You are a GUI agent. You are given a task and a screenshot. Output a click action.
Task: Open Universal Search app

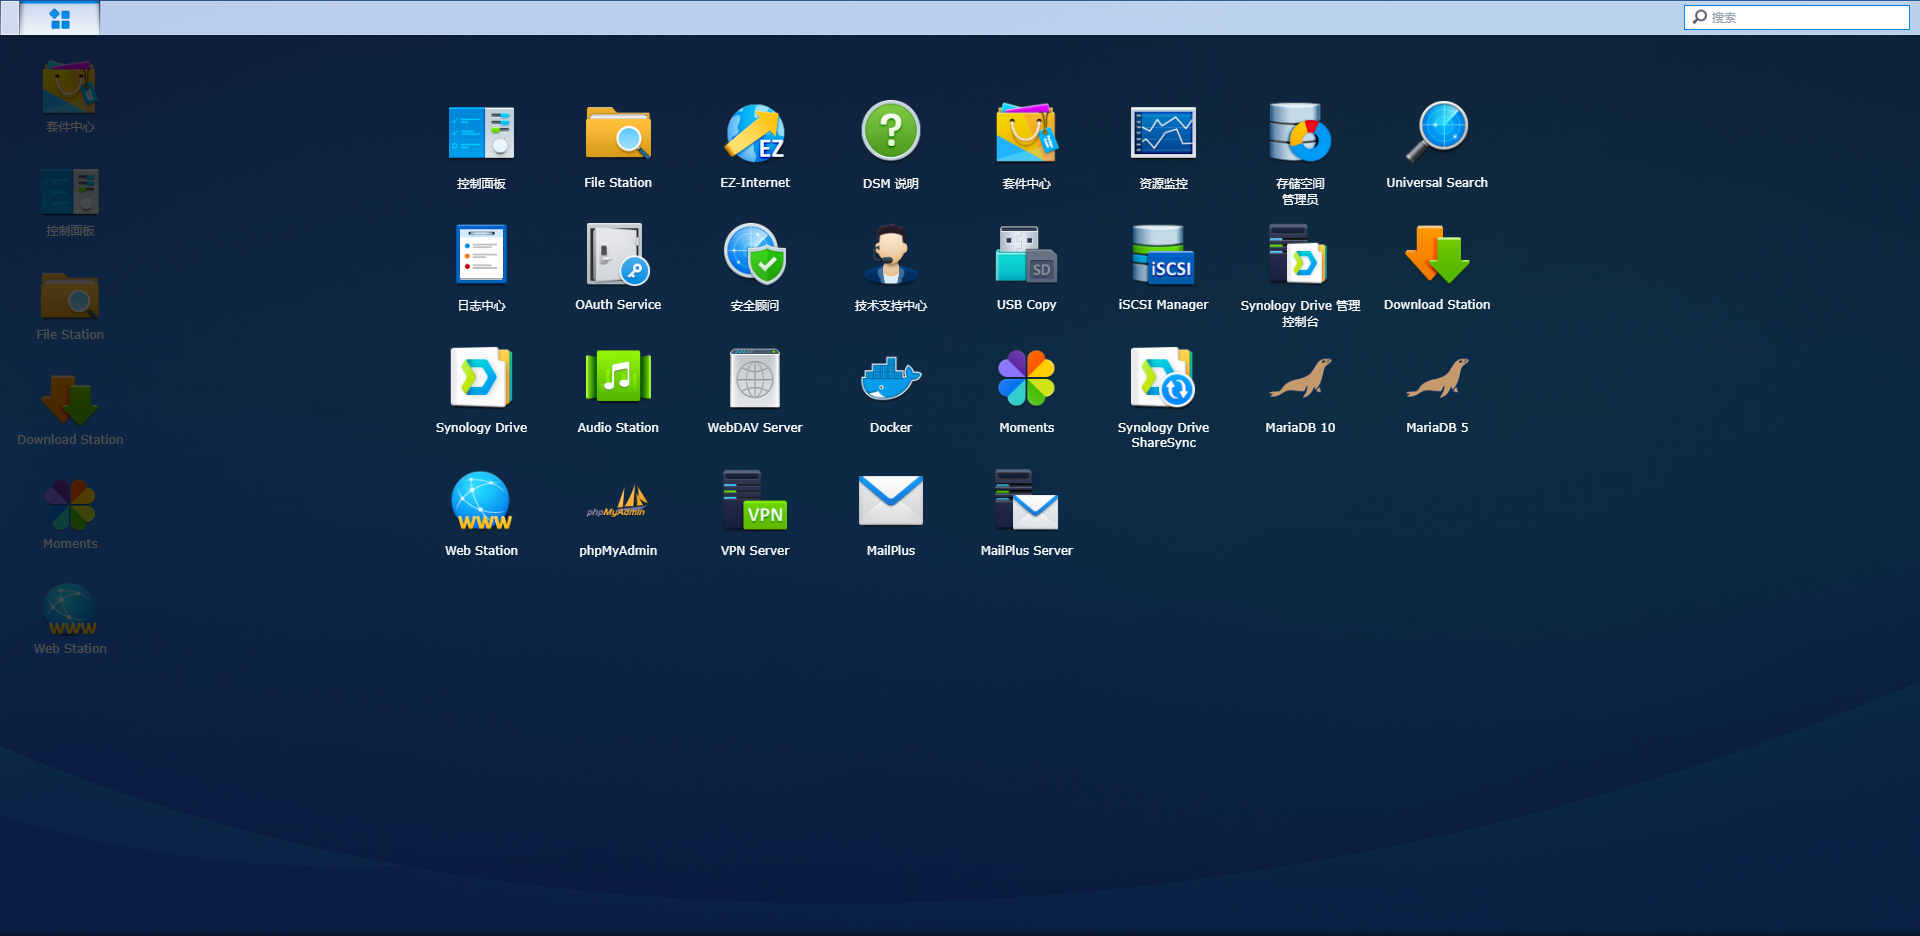(1437, 134)
